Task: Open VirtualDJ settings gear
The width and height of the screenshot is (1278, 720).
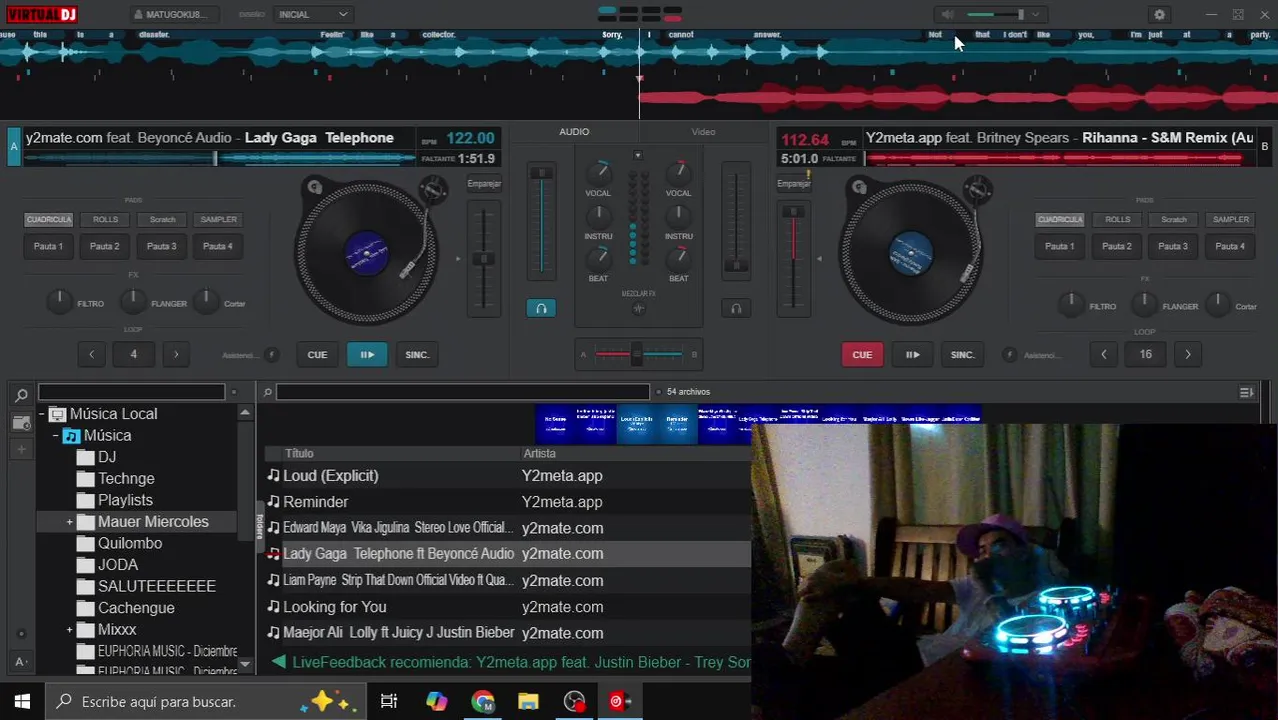Action: tap(1159, 15)
